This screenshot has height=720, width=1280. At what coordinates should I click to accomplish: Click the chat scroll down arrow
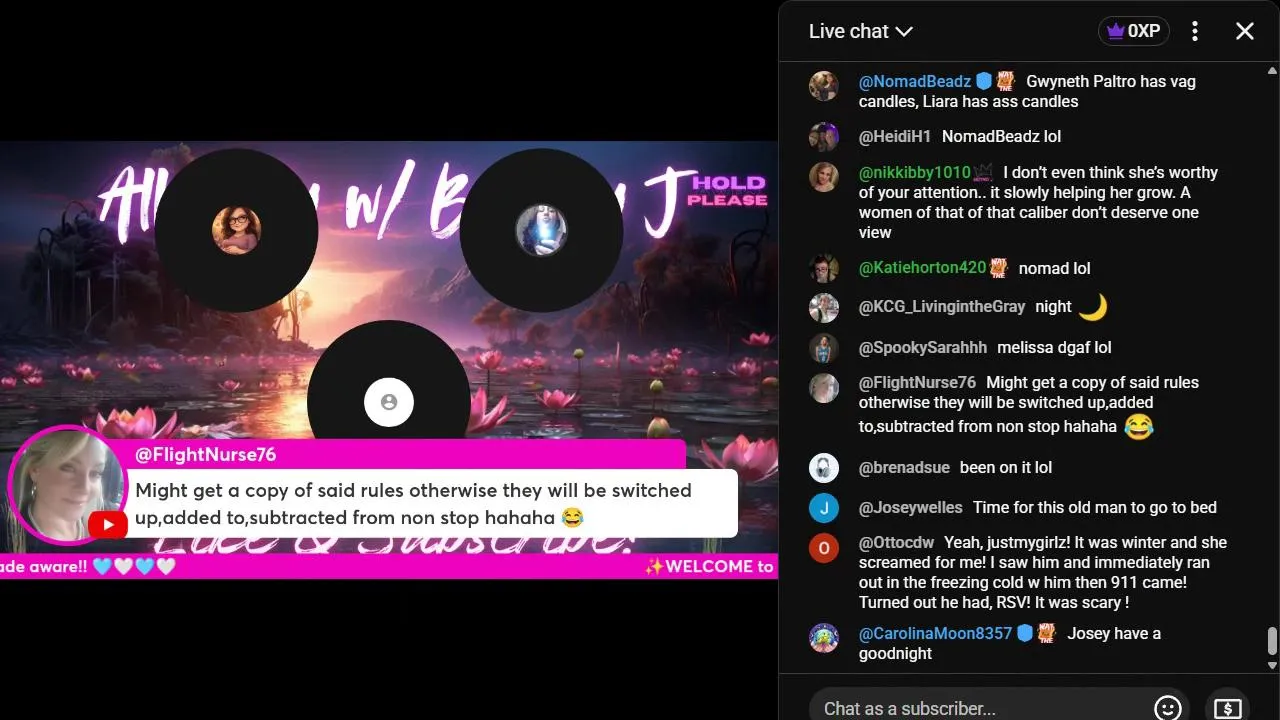(x=1272, y=665)
